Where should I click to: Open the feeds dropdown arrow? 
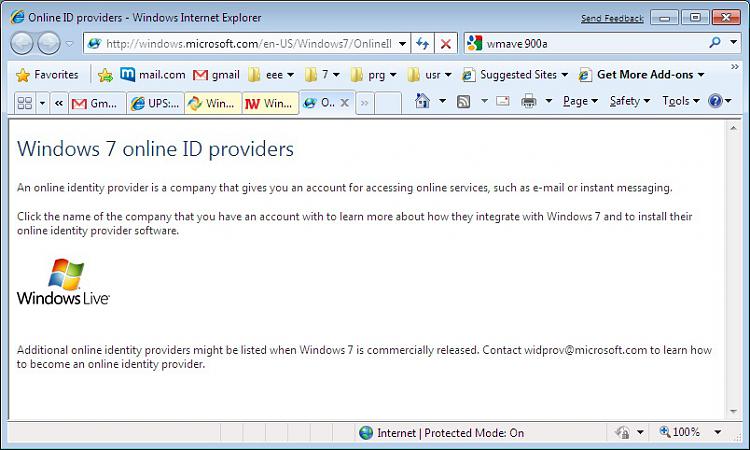click(484, 101)
